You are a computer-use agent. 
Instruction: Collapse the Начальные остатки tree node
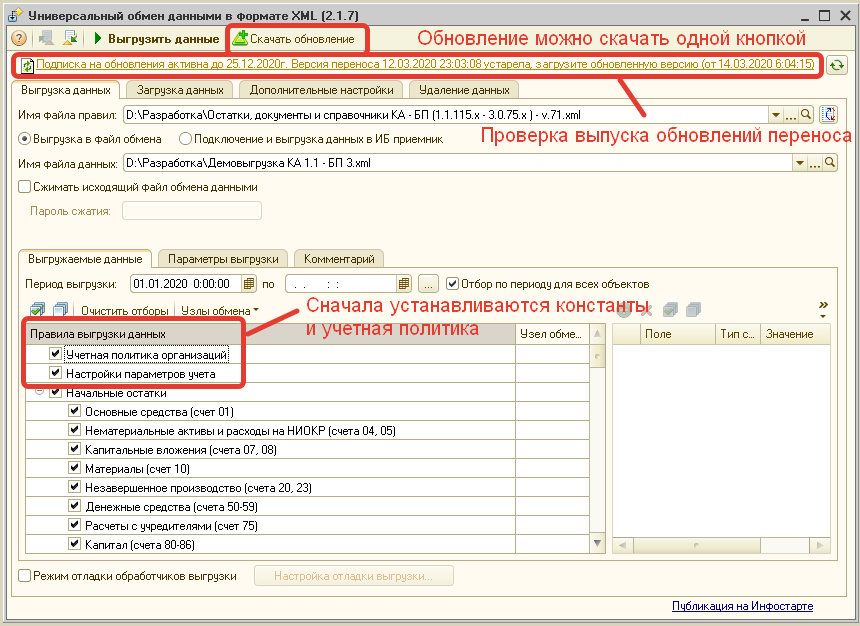click(x=41, y=392)
